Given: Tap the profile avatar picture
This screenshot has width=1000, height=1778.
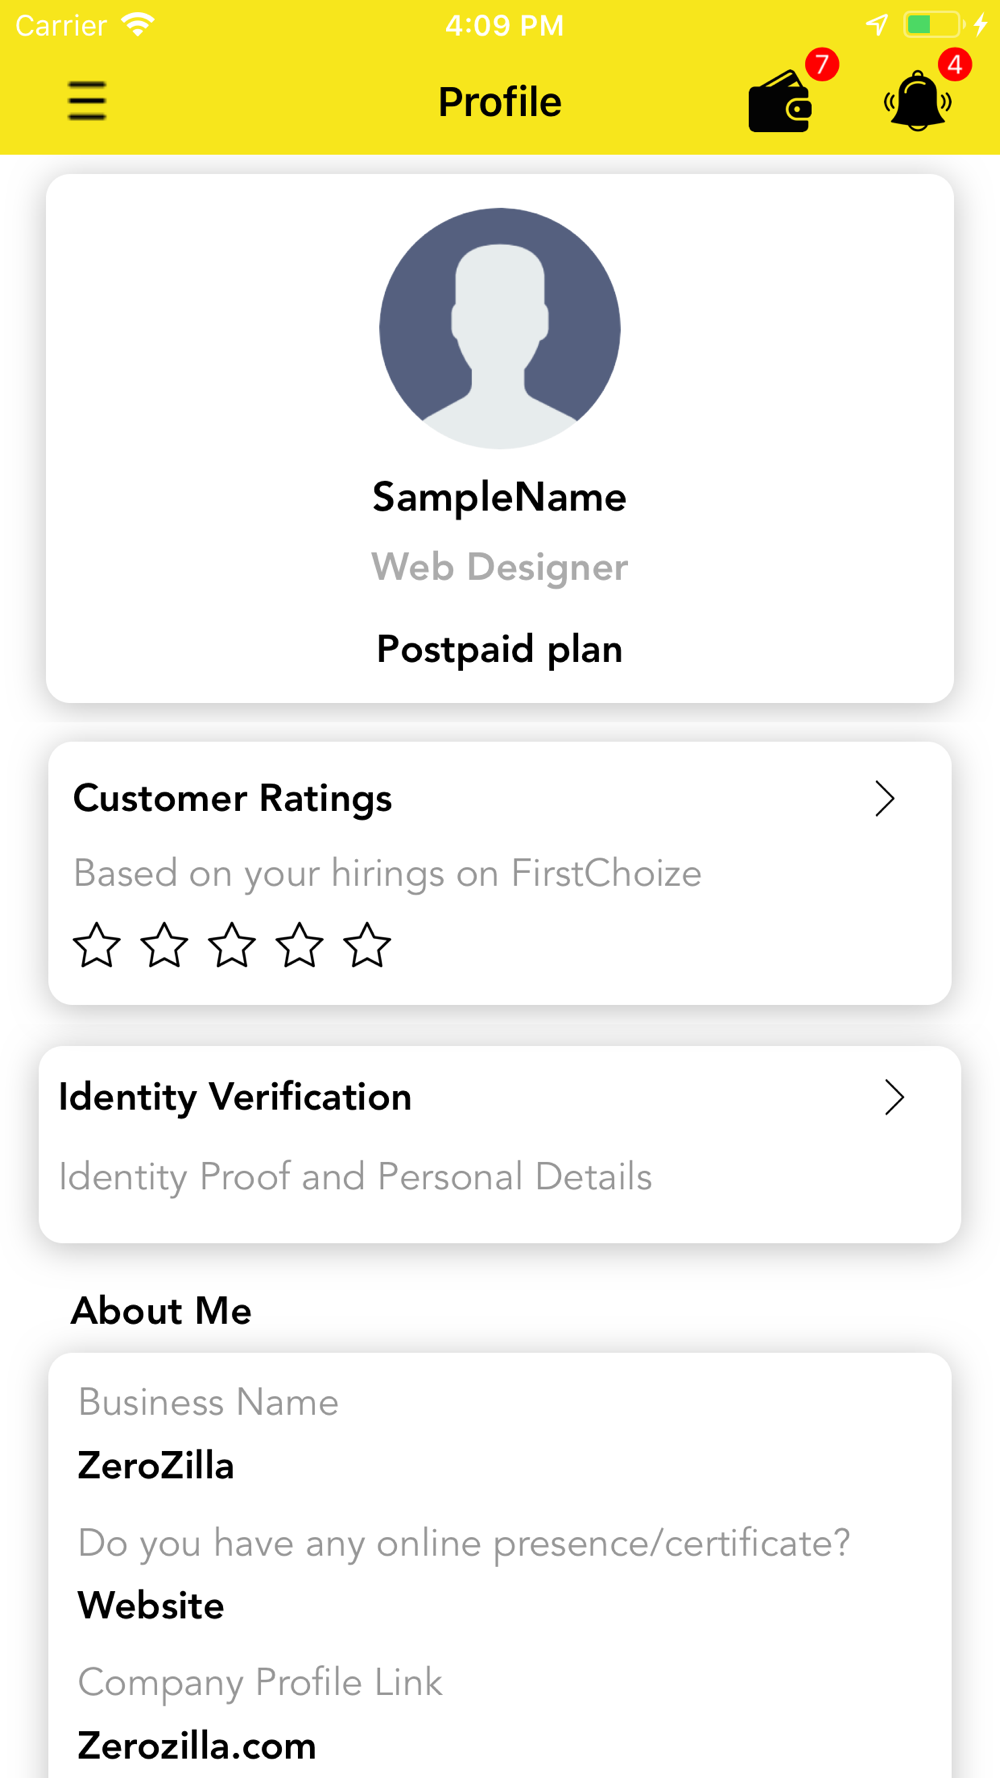Looking at the screenshot, I should [x=500, y=328].
